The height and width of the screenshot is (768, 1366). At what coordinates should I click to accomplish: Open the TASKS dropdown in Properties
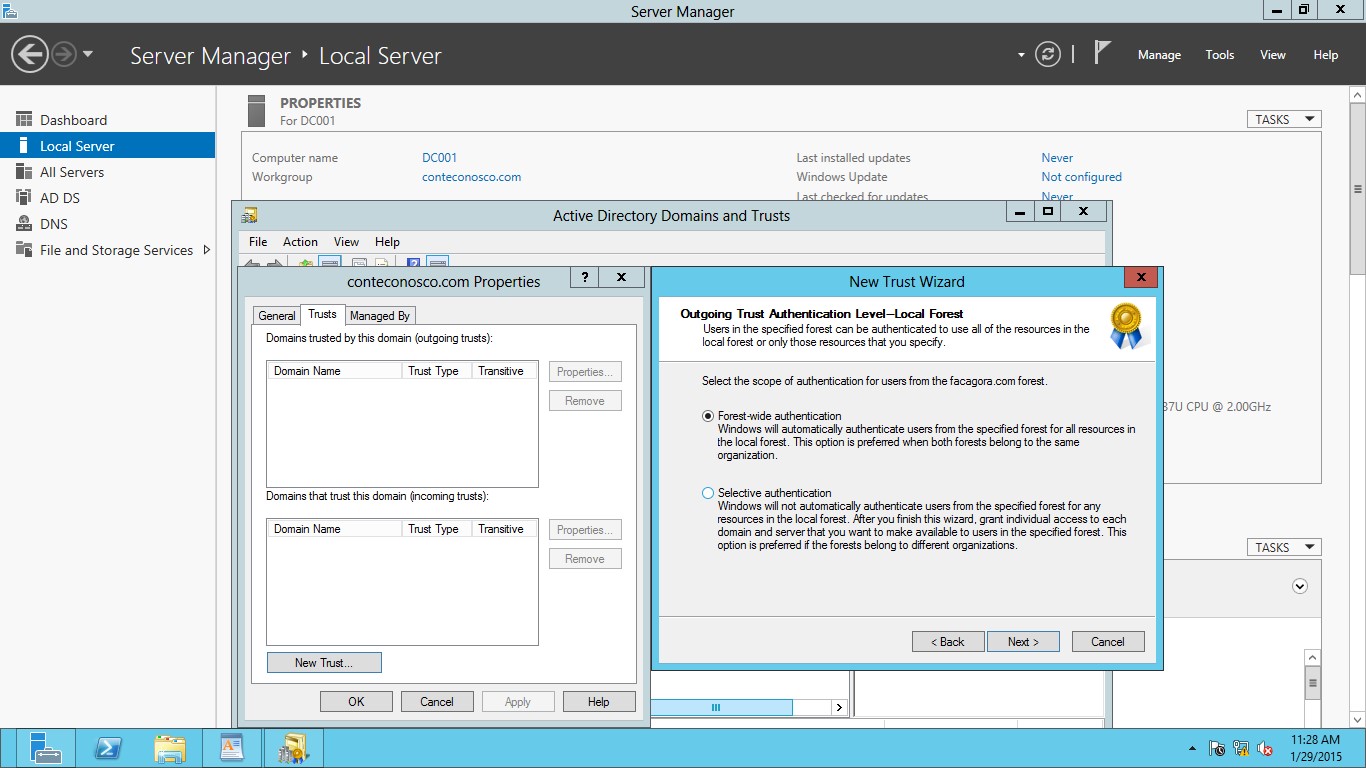[1283, 118]
